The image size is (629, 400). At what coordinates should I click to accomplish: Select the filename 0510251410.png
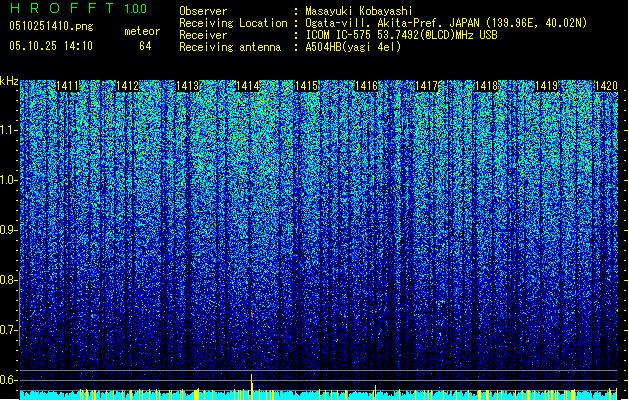pos(51,26)
